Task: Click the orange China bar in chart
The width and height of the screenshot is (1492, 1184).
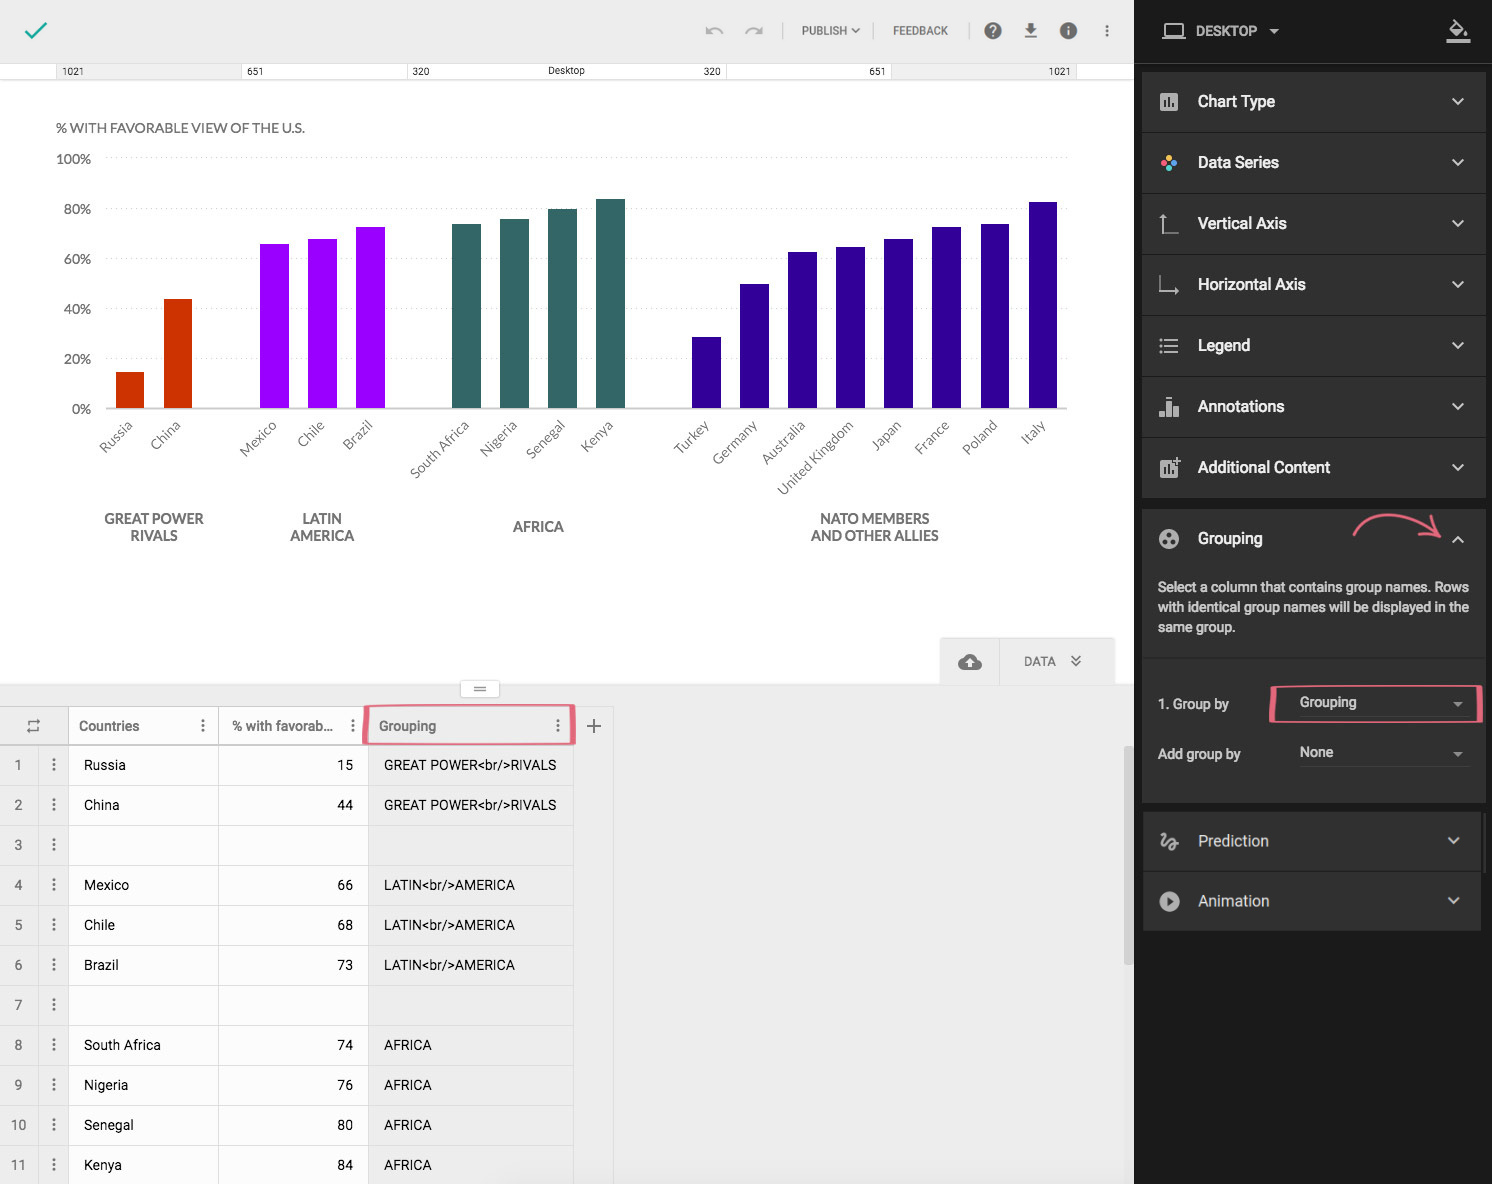Action: (178, 354)
